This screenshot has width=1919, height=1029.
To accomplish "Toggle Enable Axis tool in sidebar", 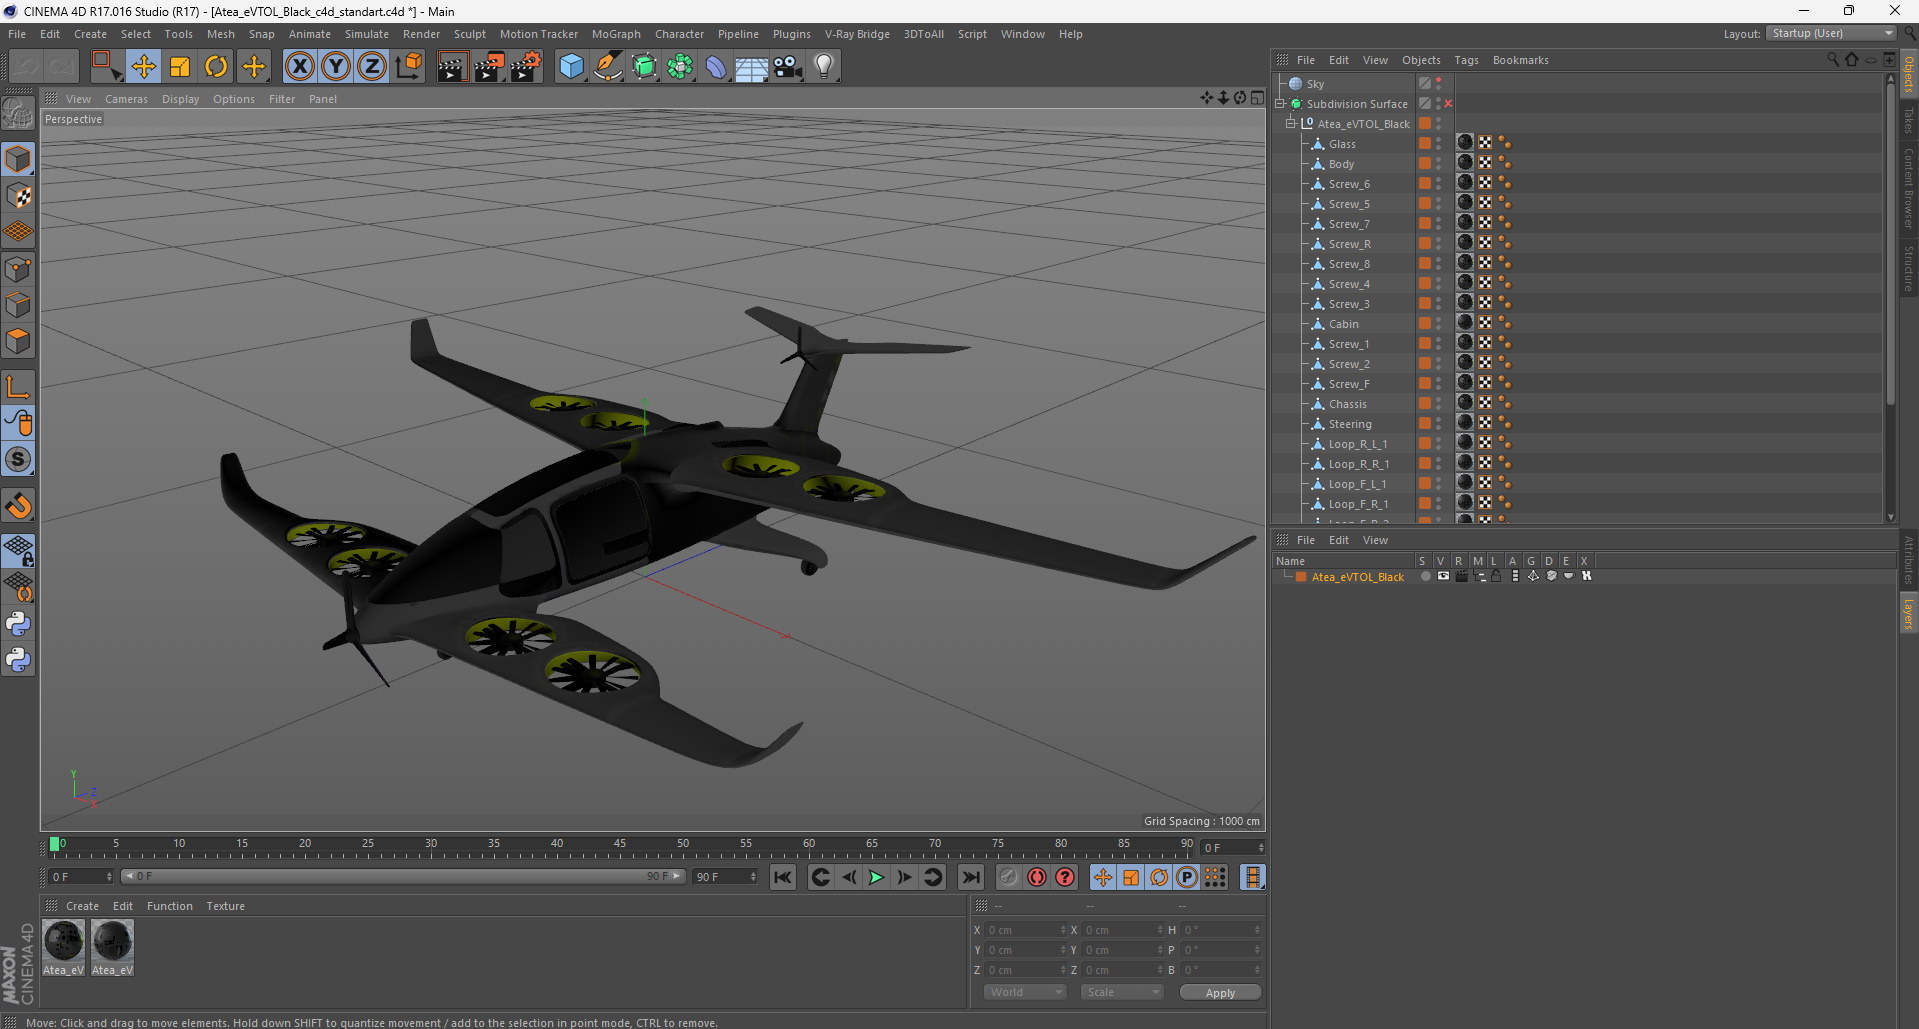I will pyautogui.click(x=18, y=387).
